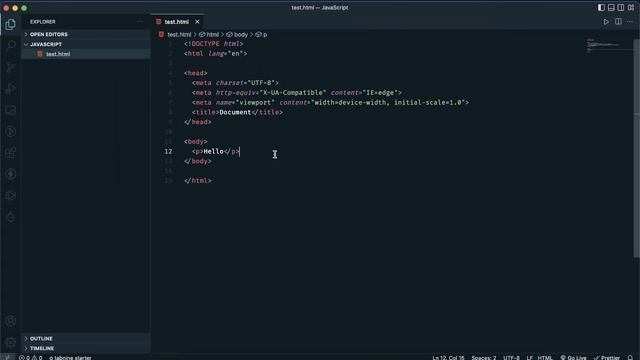Click the word Hello in paragraph
This screenshot has width=640, height=360.
point(213,151)
